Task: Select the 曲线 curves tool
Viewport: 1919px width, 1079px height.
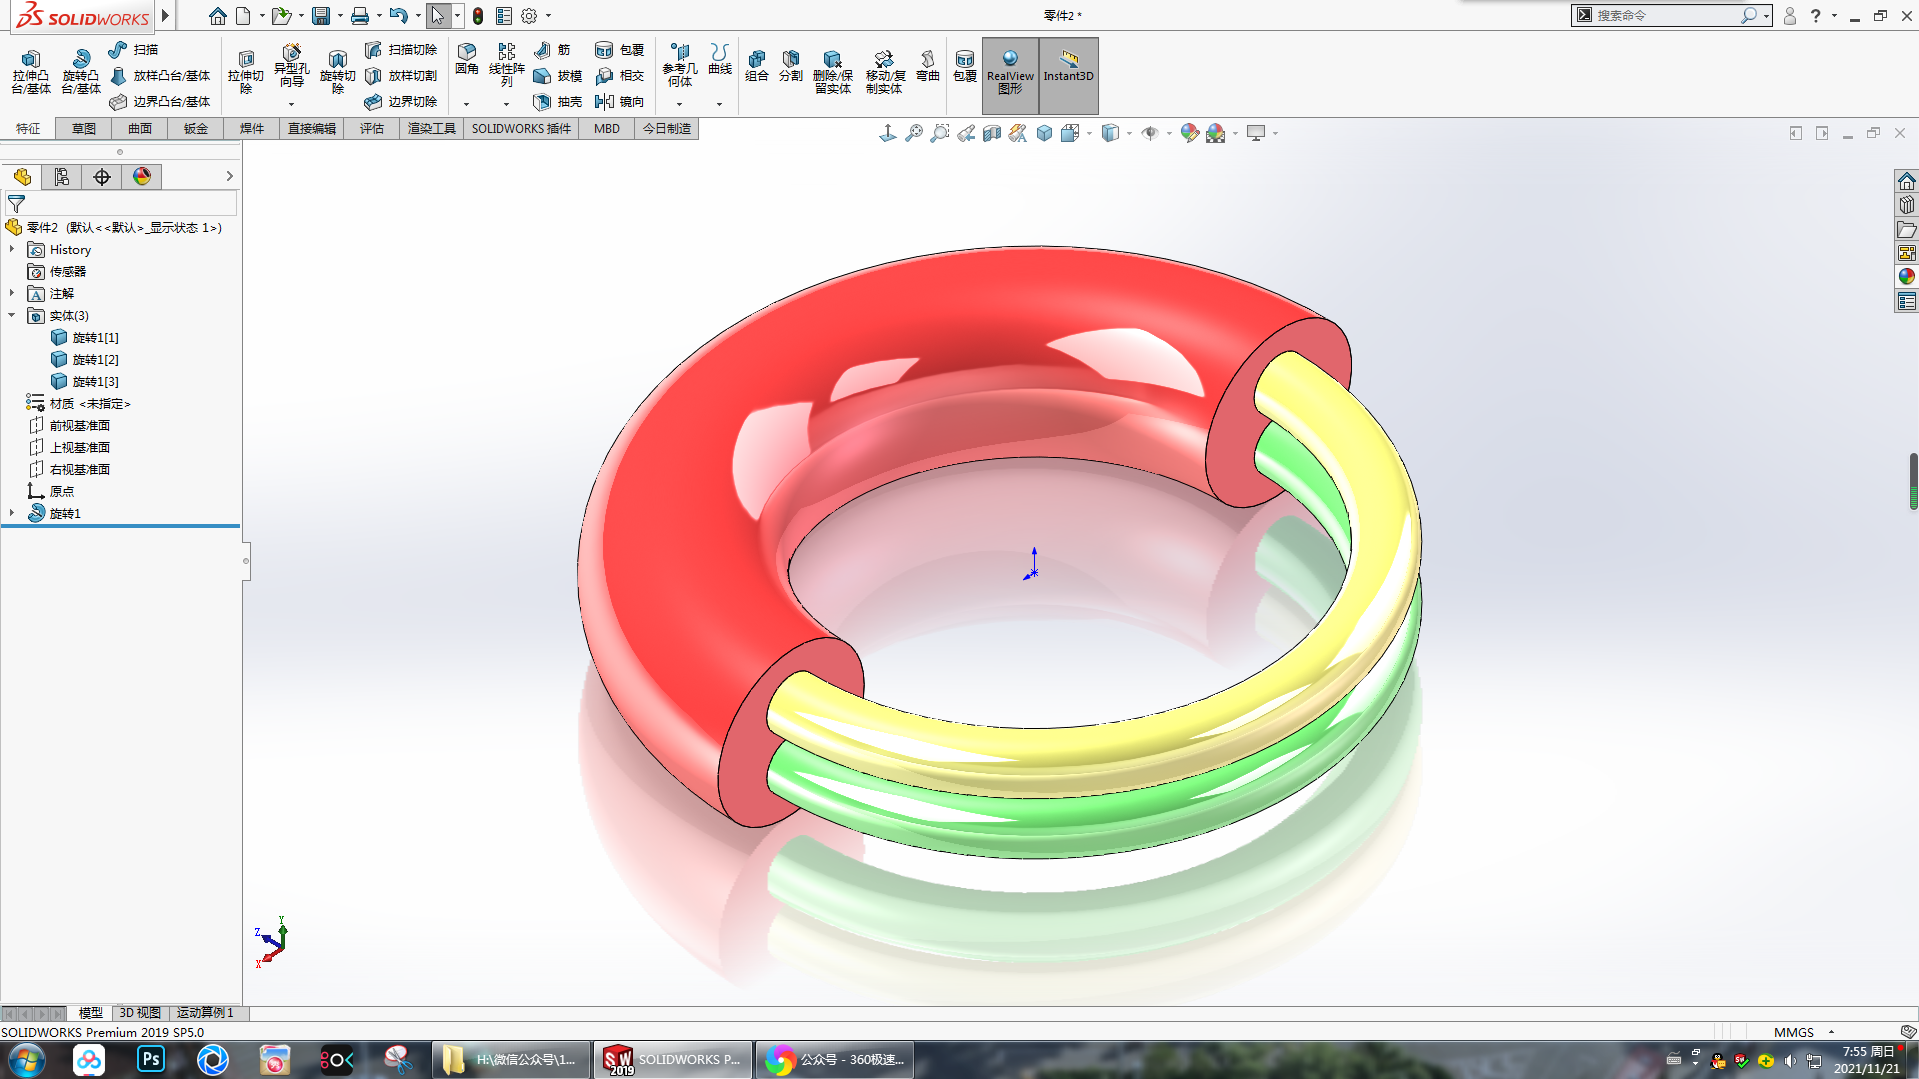Action: [x=719, y=59]
